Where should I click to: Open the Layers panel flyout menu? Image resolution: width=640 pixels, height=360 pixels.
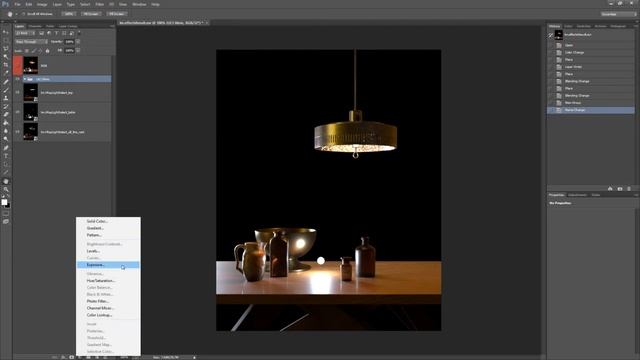point(112,26)
